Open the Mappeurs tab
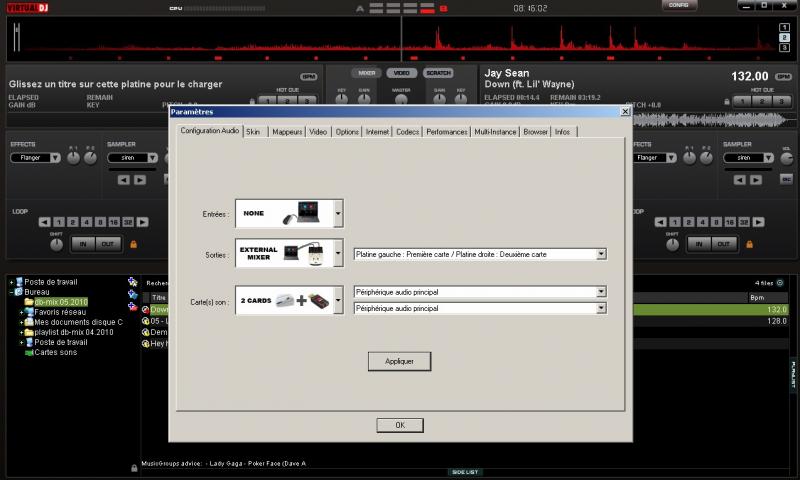800x480 pixels. [287, 132]
